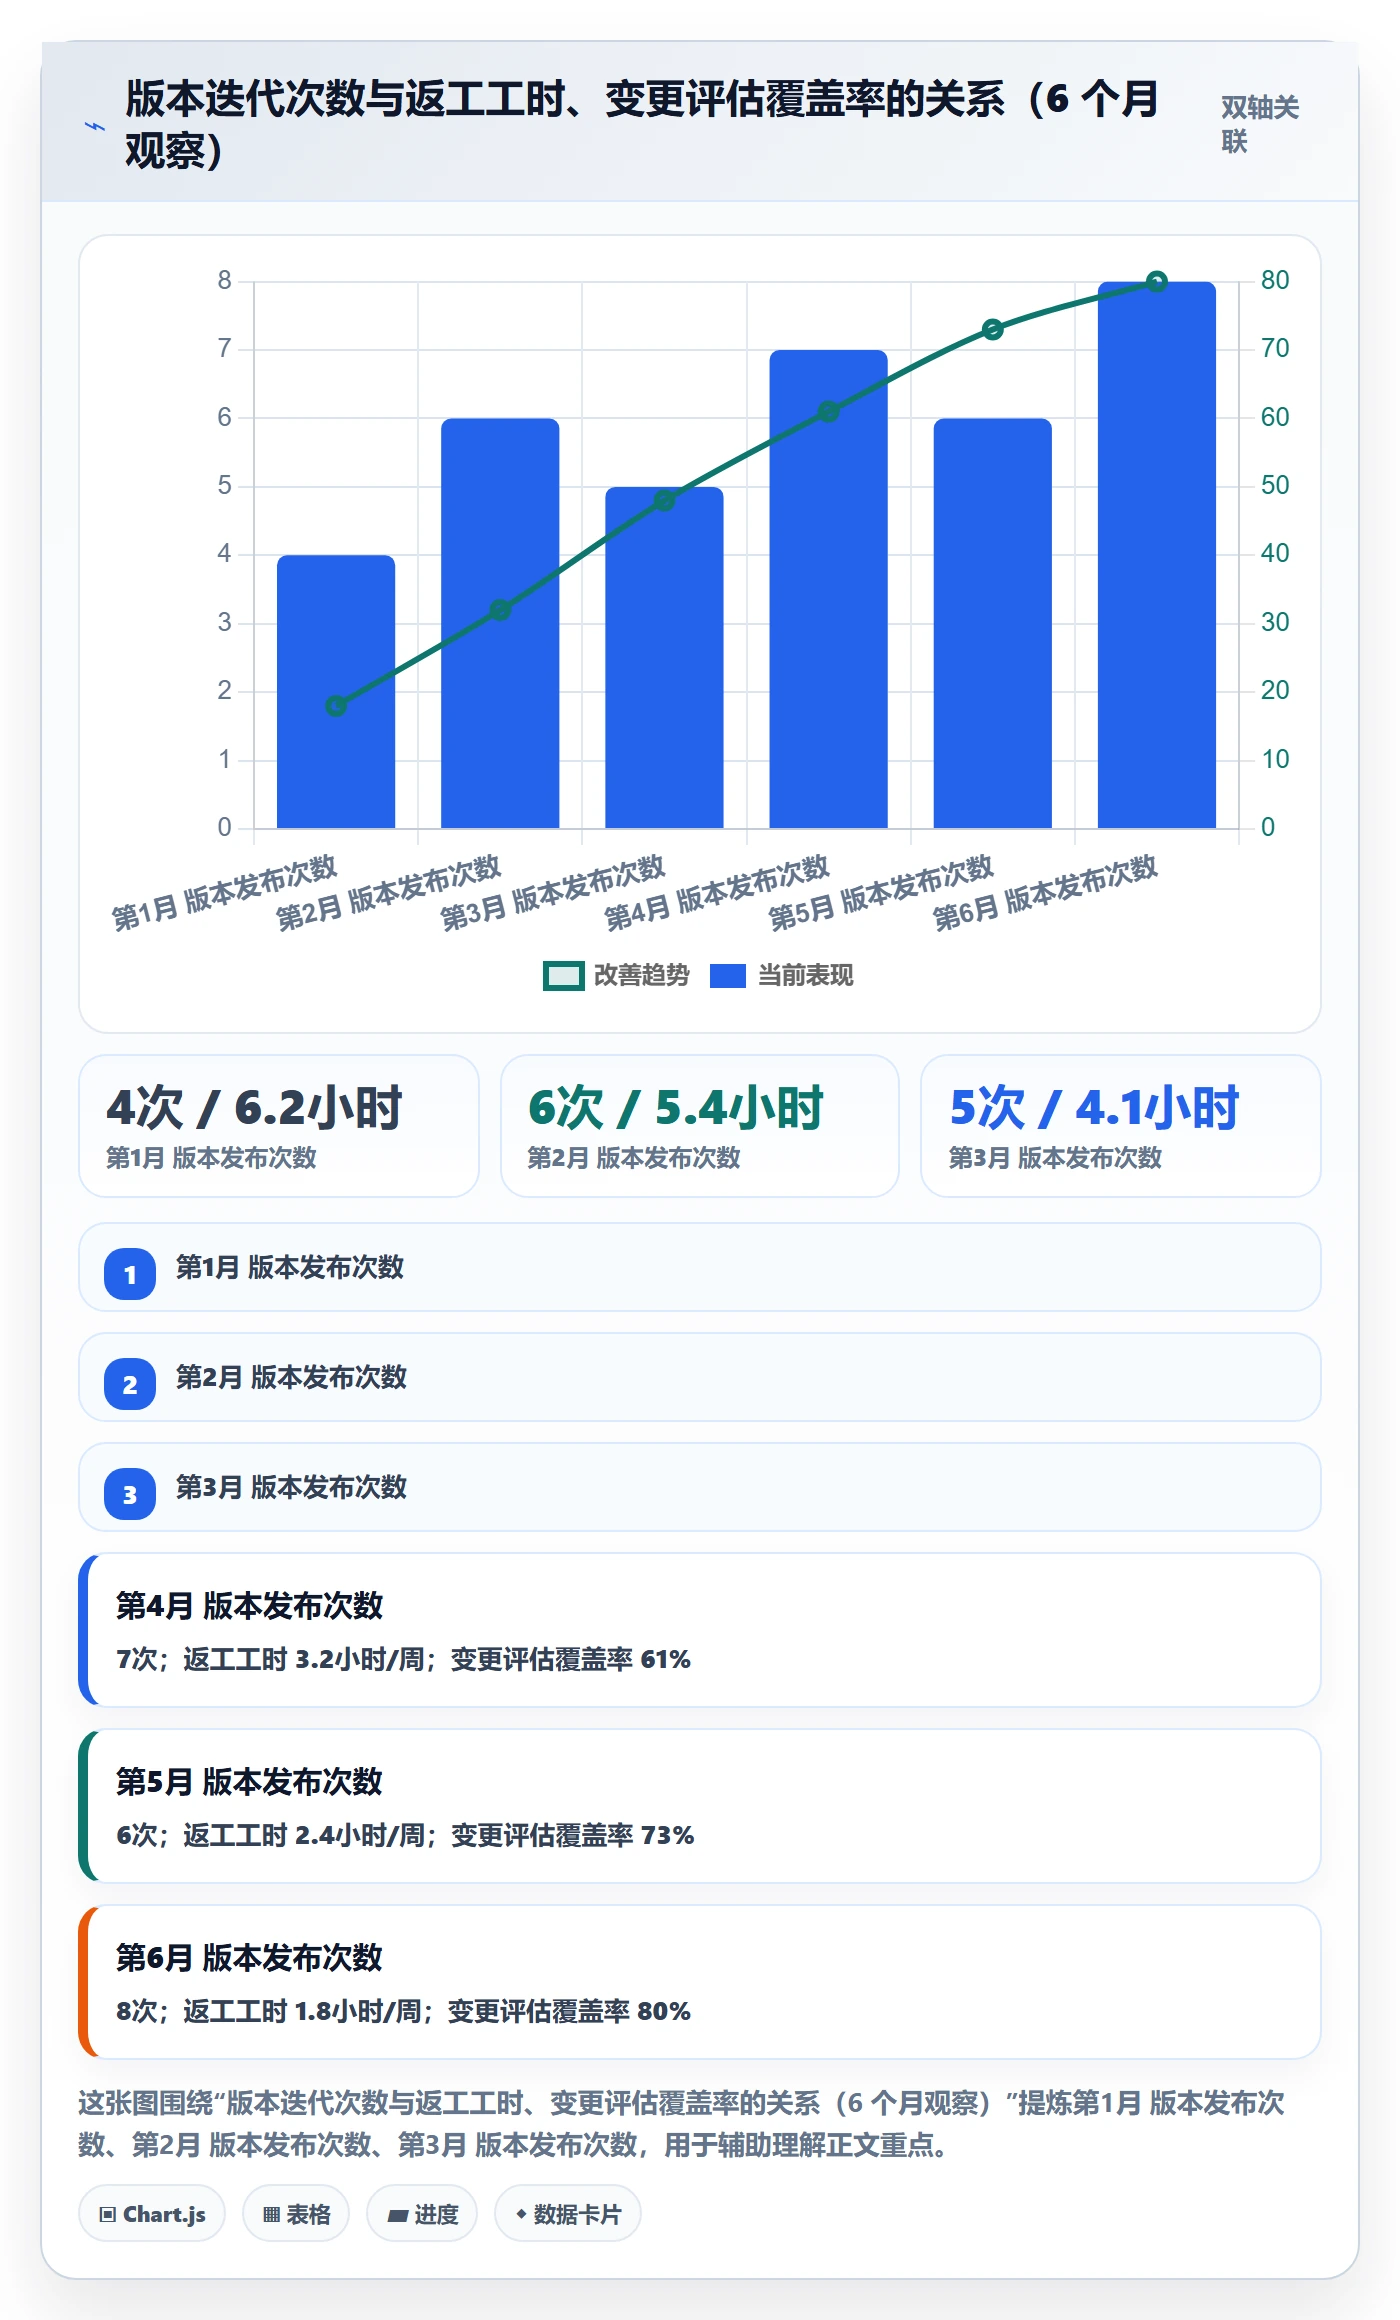Click the lightning icon beside the title
The height and width of the screenshot is (2320, 1400).
coord(94,126)
